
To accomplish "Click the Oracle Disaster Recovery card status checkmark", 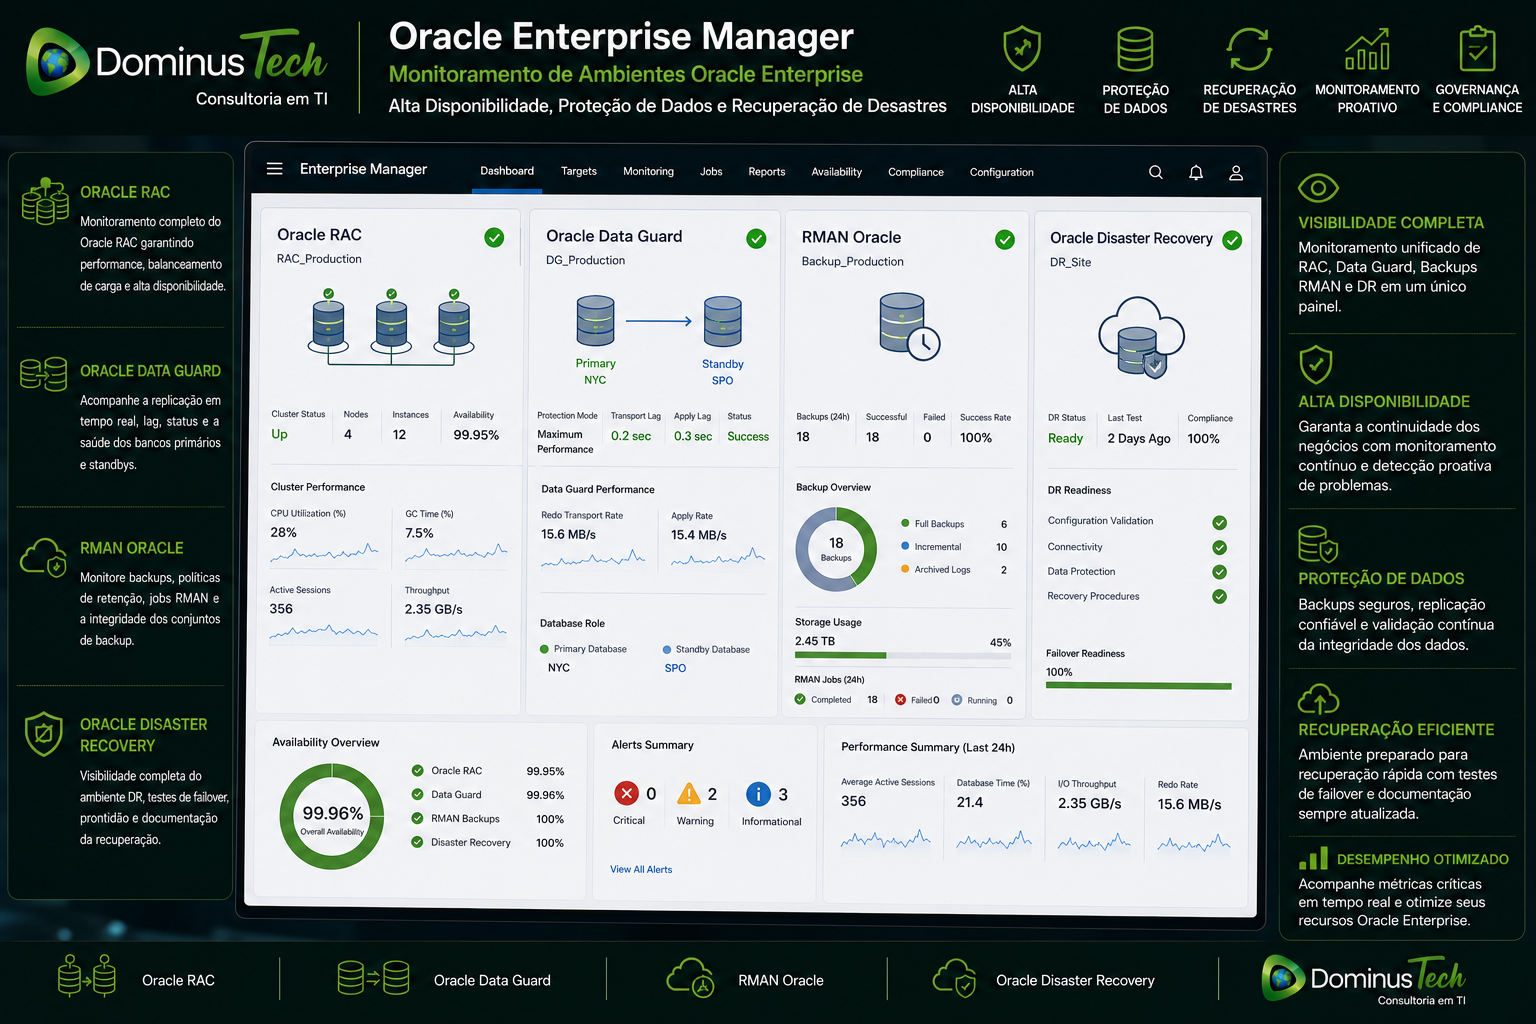I will point(1232,240).
